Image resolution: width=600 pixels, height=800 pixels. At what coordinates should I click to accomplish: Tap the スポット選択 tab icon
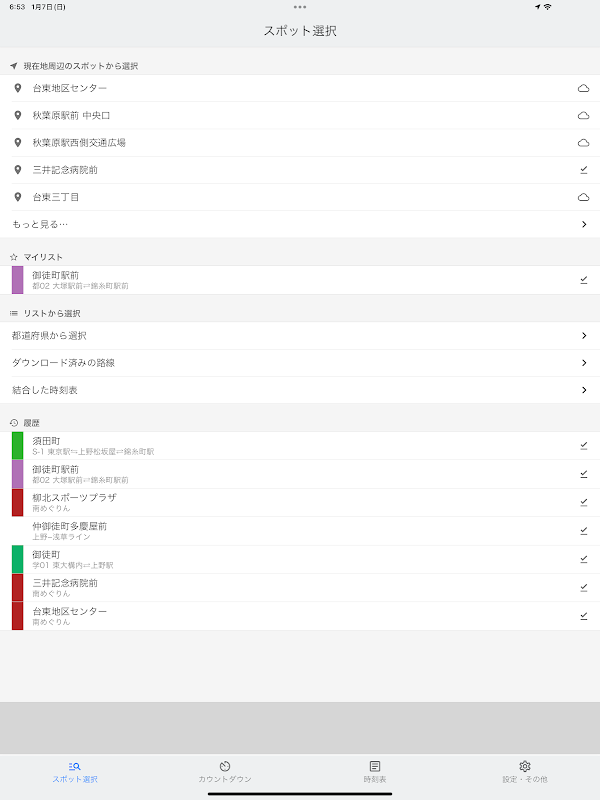click(x=75, y=766)
